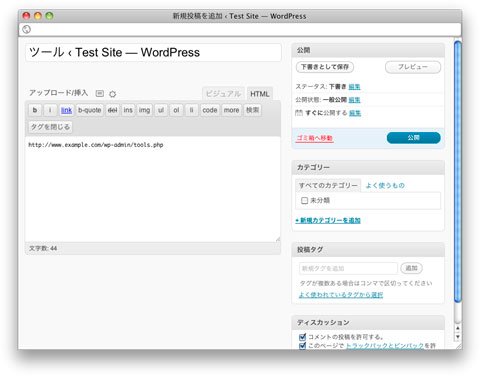Click 新規カテゴリーを追加 link
The width and height of the screenshot is (480, 376).
tap(328, 220)
